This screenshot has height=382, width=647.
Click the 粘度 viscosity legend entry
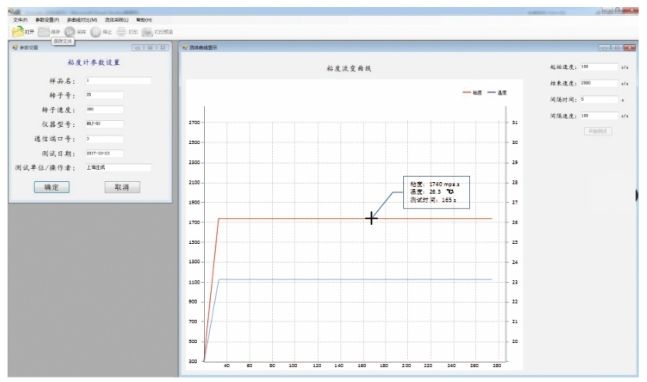472,93
